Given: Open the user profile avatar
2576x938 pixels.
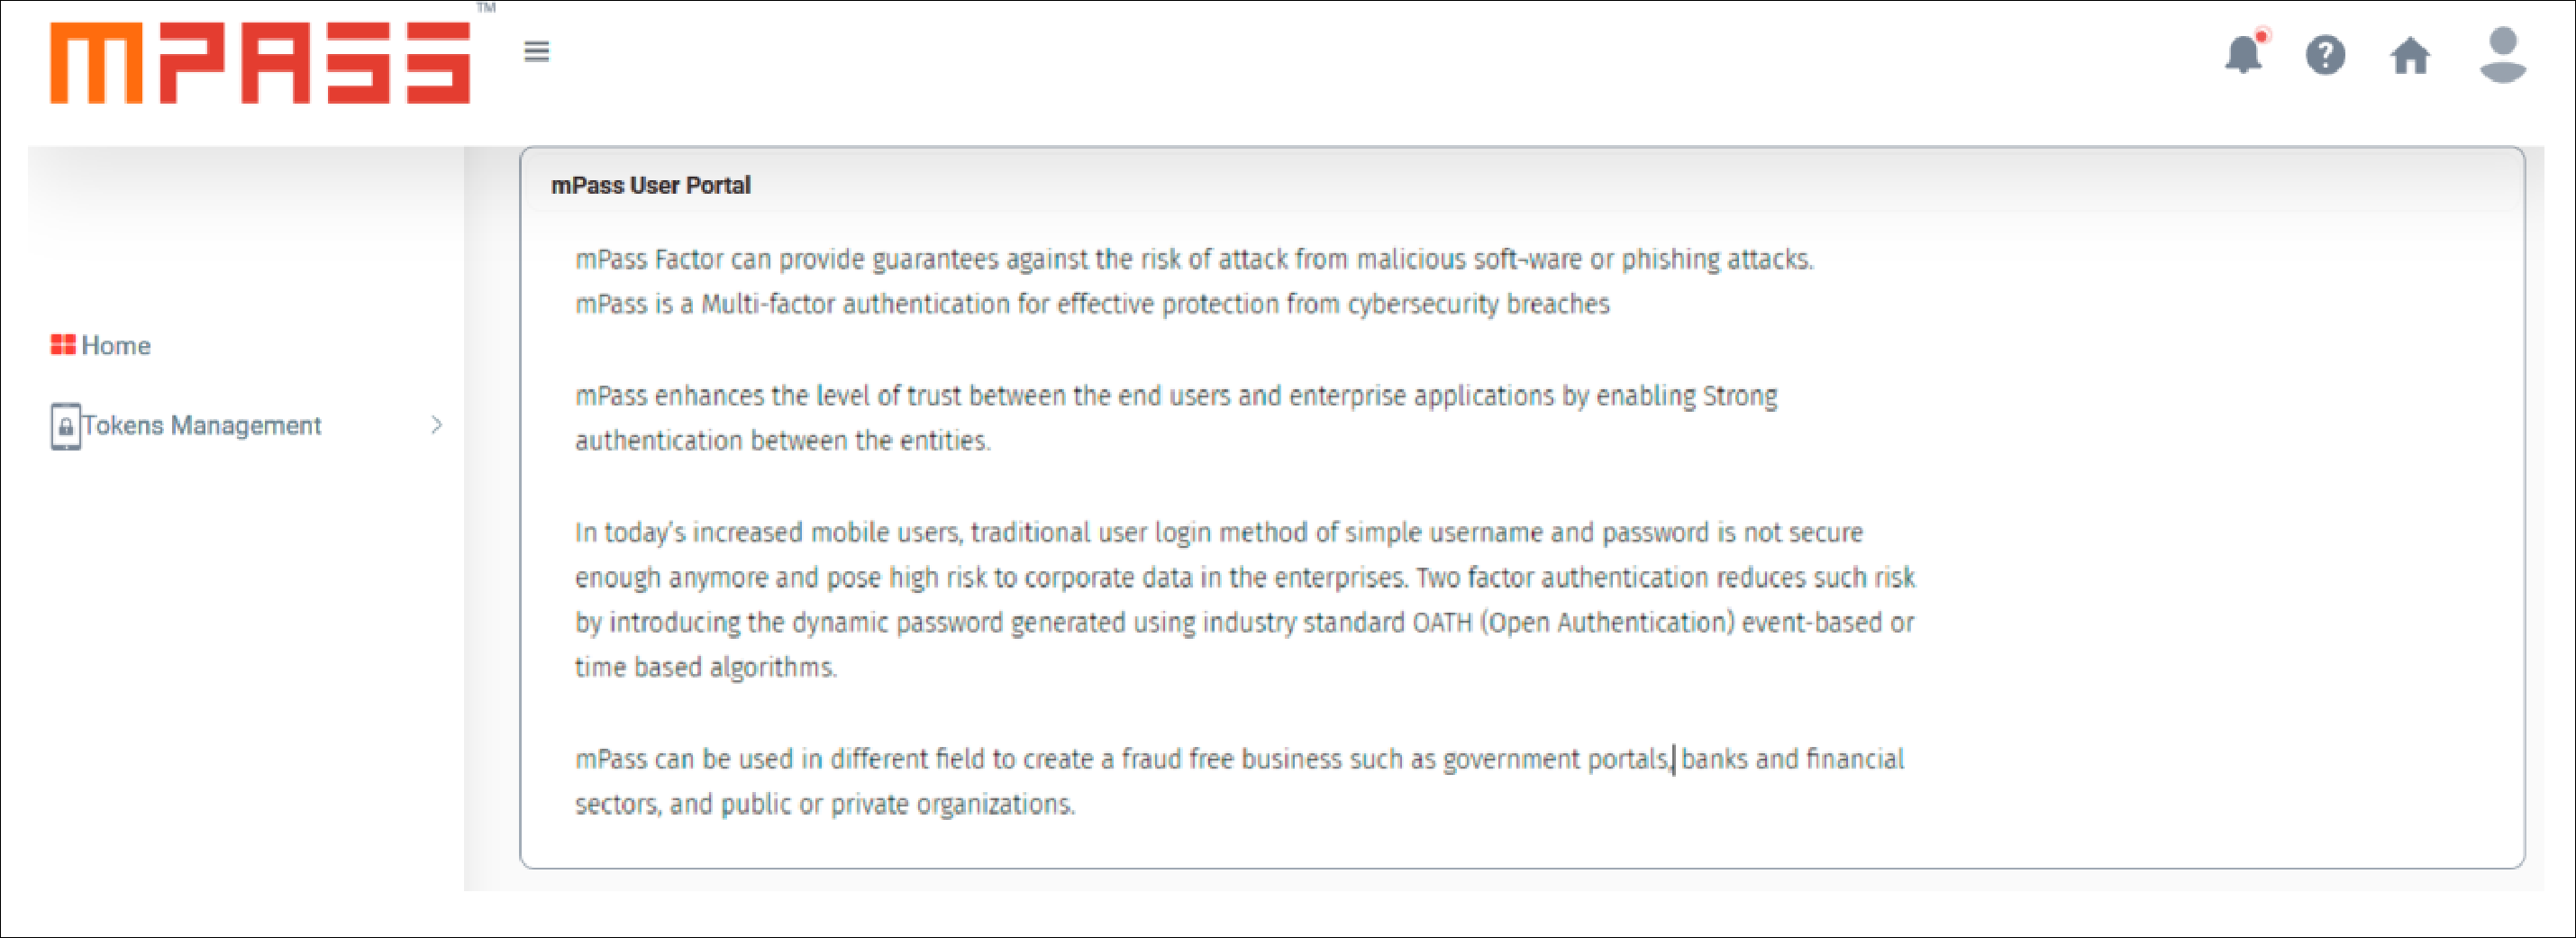Looking at the screenshot, I should coord(2503,55).
